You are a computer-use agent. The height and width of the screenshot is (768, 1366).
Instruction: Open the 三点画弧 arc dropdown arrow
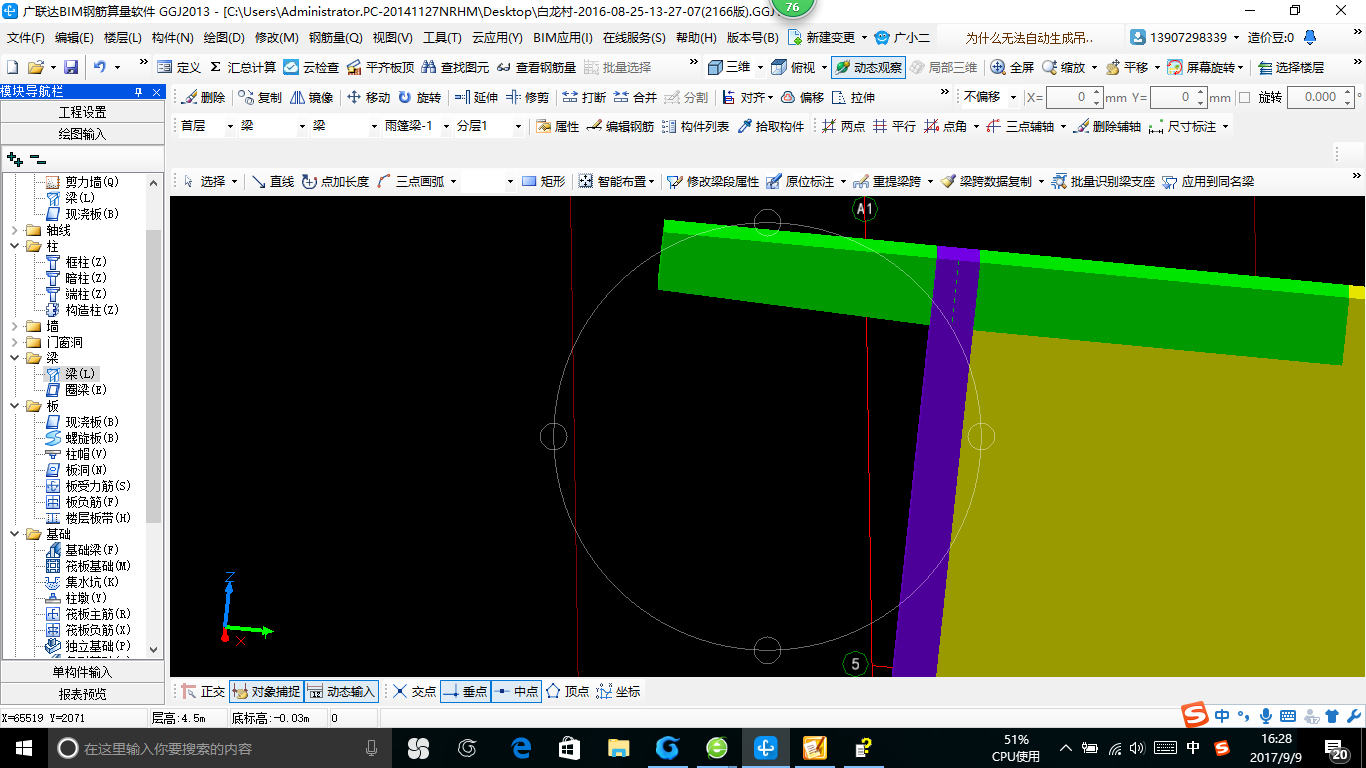click(x=453, y=181)
